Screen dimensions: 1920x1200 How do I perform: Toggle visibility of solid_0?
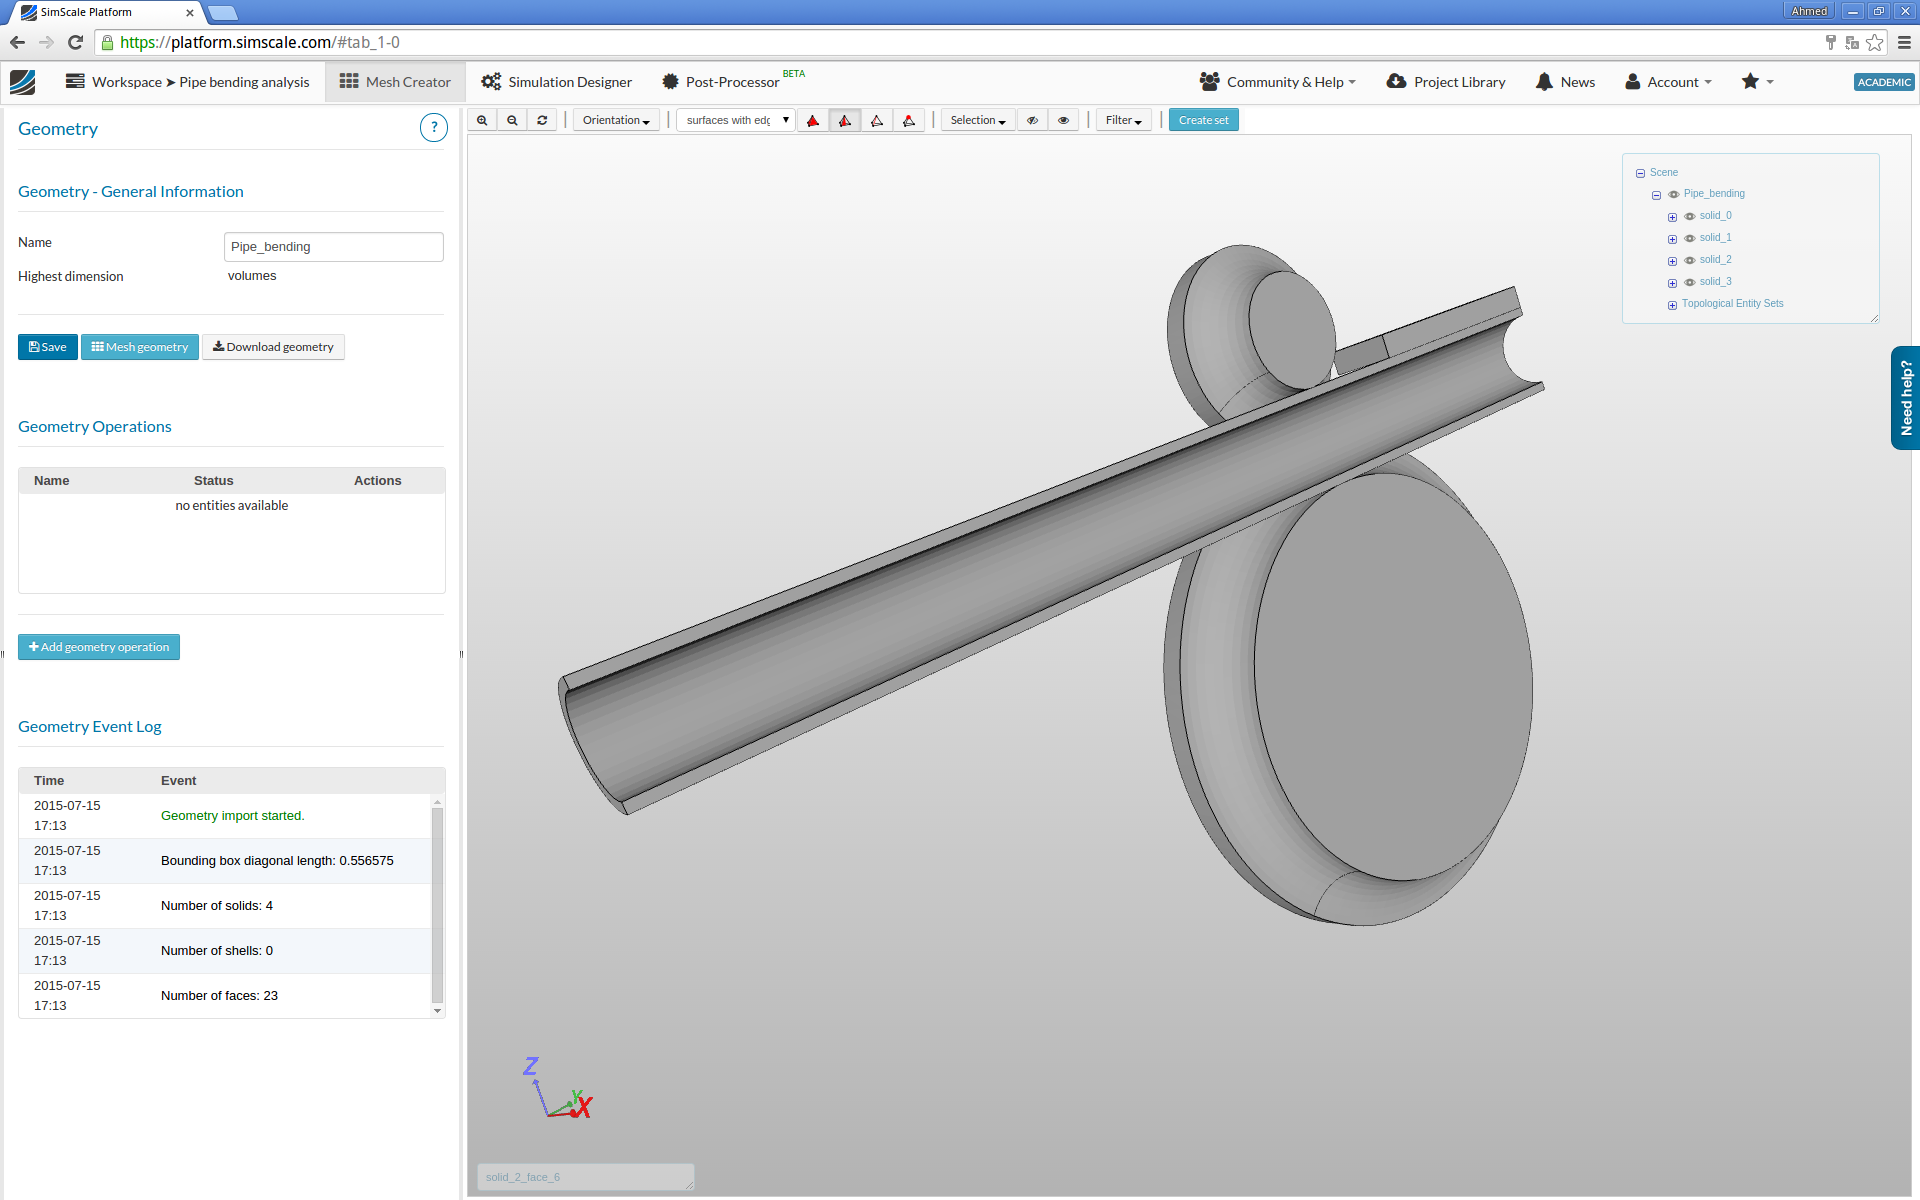[x=1690, y=216]
